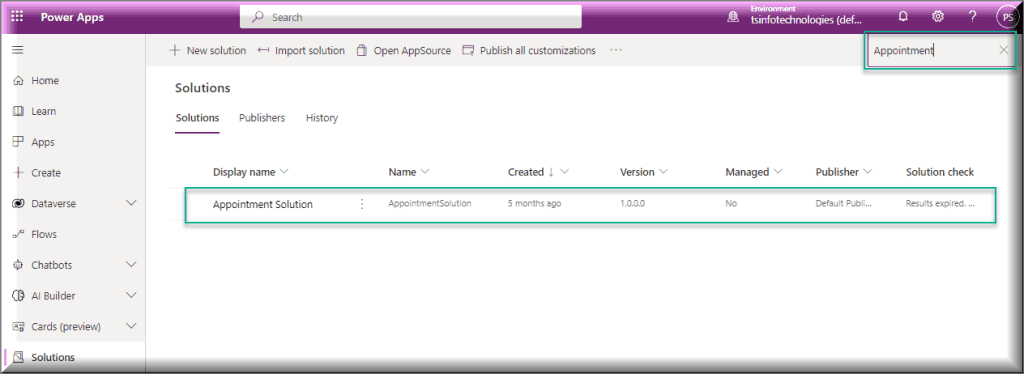The image size is (1024, 374).
Task: Click the Import solution button
Action: click(301, 50)
